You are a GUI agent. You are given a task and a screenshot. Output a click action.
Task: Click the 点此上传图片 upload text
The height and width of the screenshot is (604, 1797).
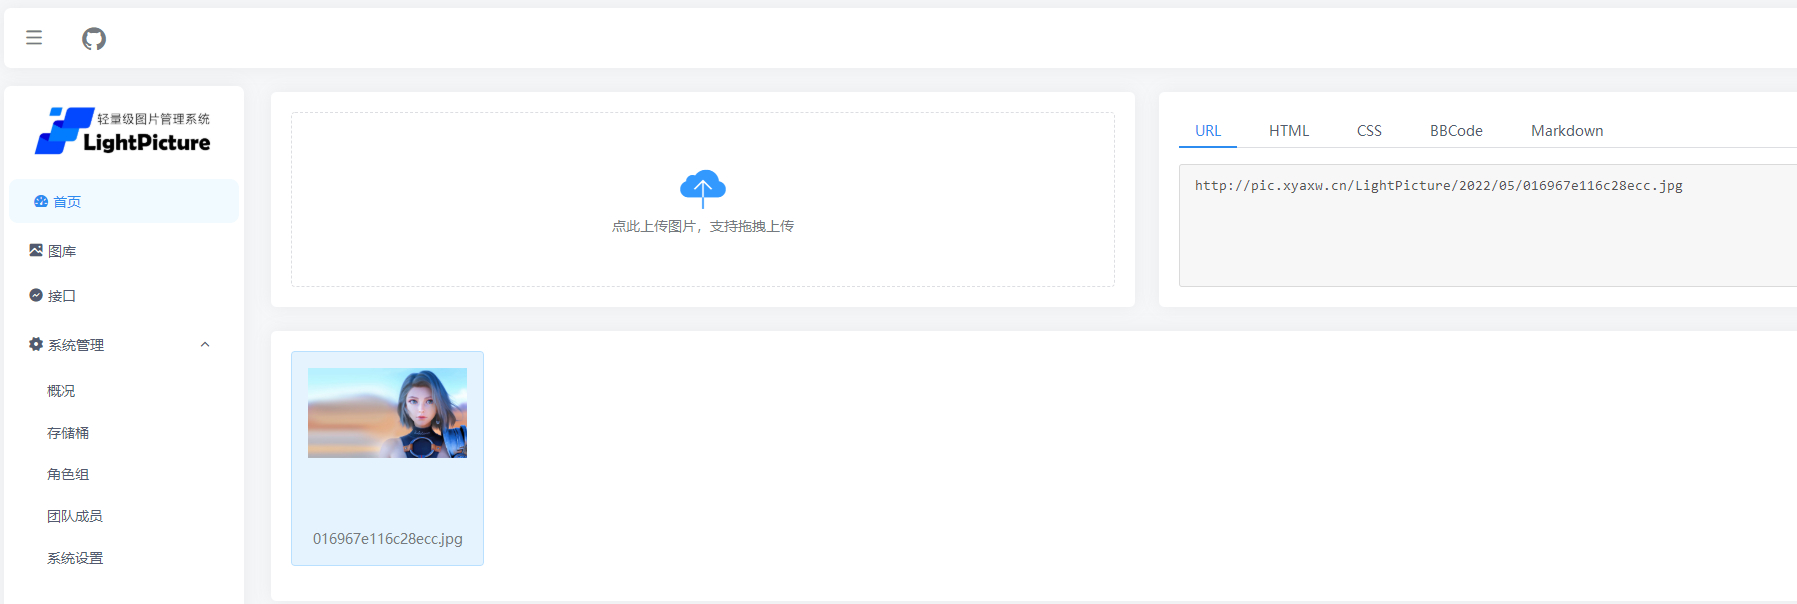click(x=703, y=226)
